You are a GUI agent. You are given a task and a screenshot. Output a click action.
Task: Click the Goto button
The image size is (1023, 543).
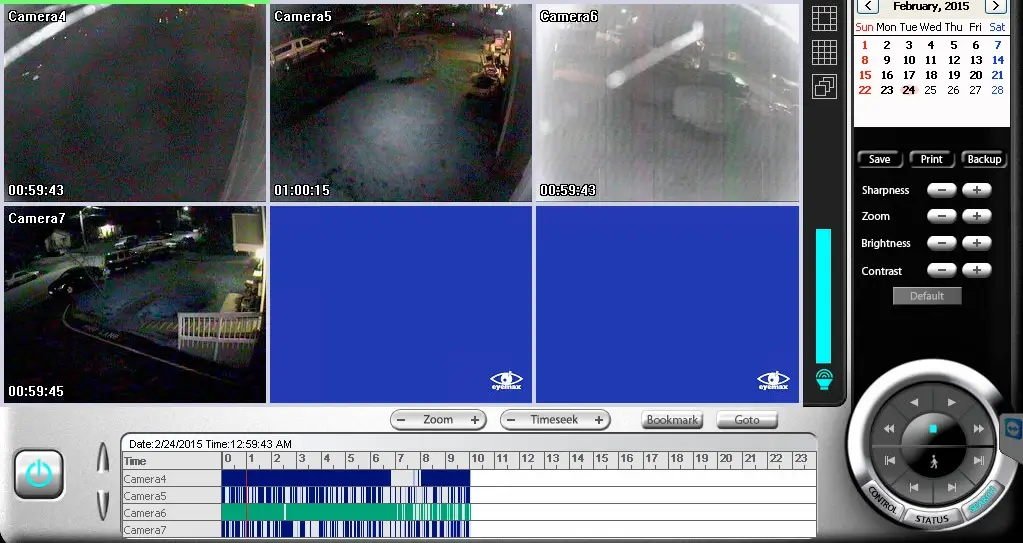click(x=747, y=420)
